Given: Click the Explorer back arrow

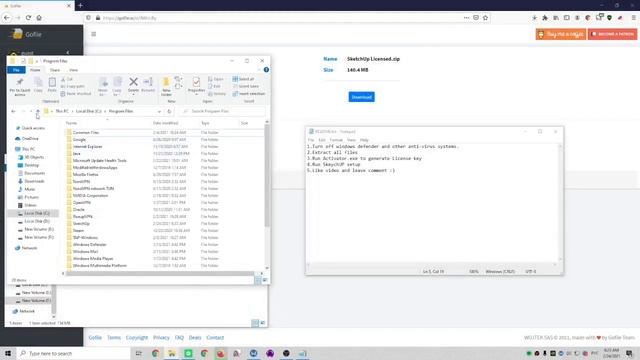Looking at the screenshot, I should point(13,111).
